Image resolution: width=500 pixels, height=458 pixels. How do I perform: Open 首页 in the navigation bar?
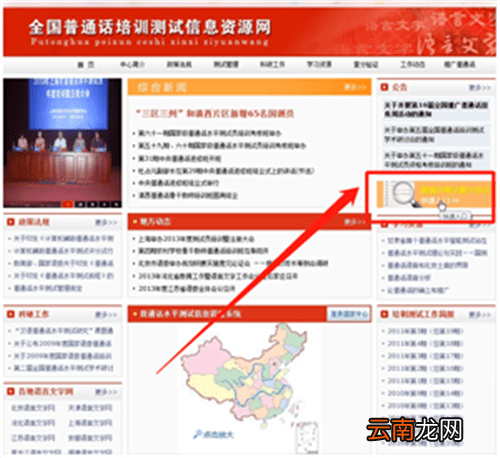(x=86, y=65)
